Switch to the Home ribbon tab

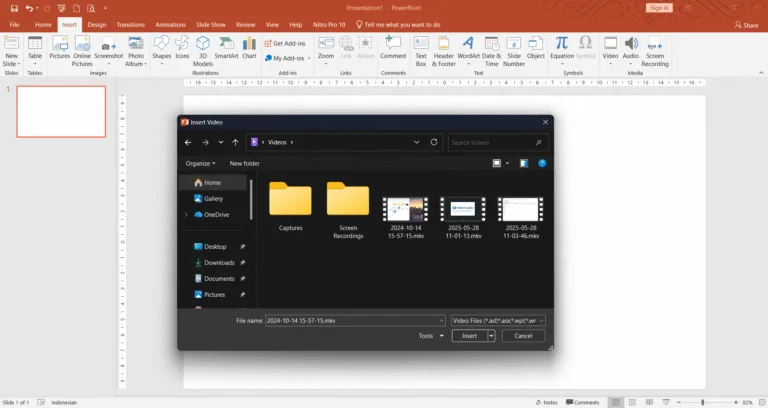point(43,24)
